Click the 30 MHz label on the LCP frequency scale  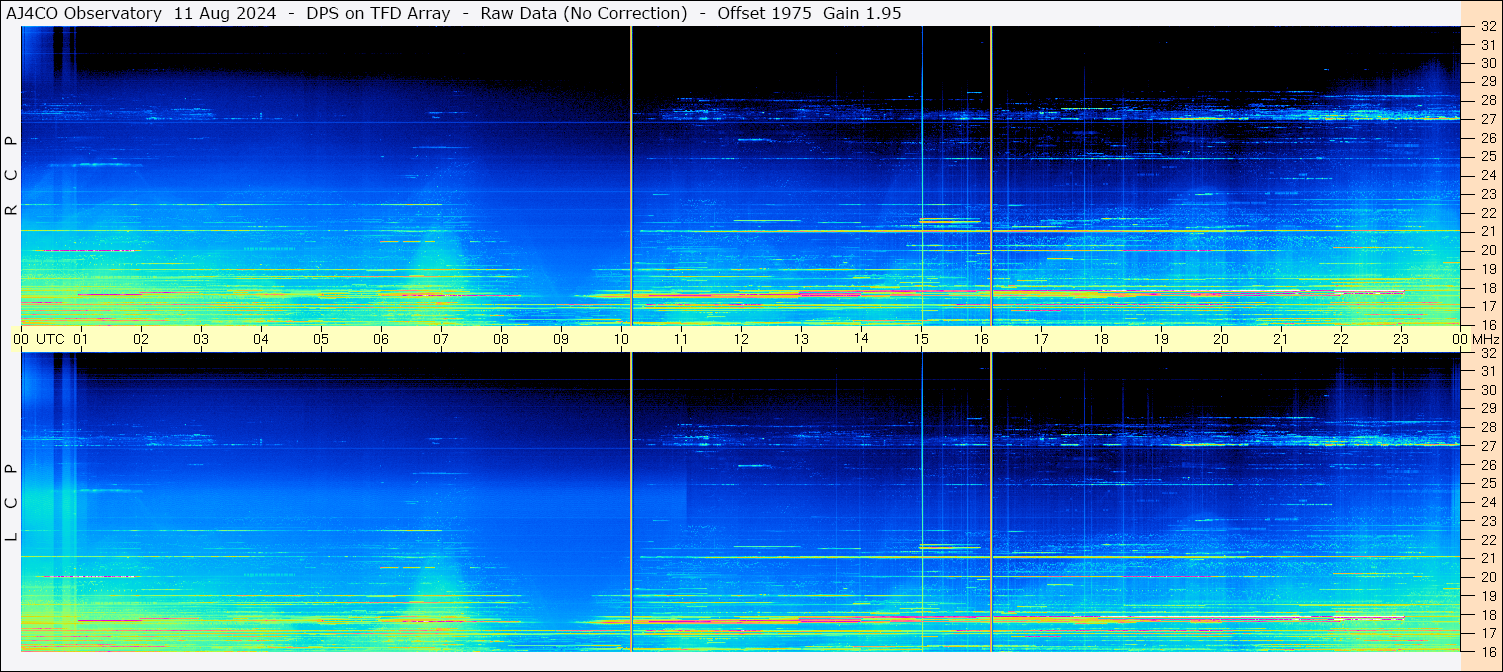point(1488,390)
